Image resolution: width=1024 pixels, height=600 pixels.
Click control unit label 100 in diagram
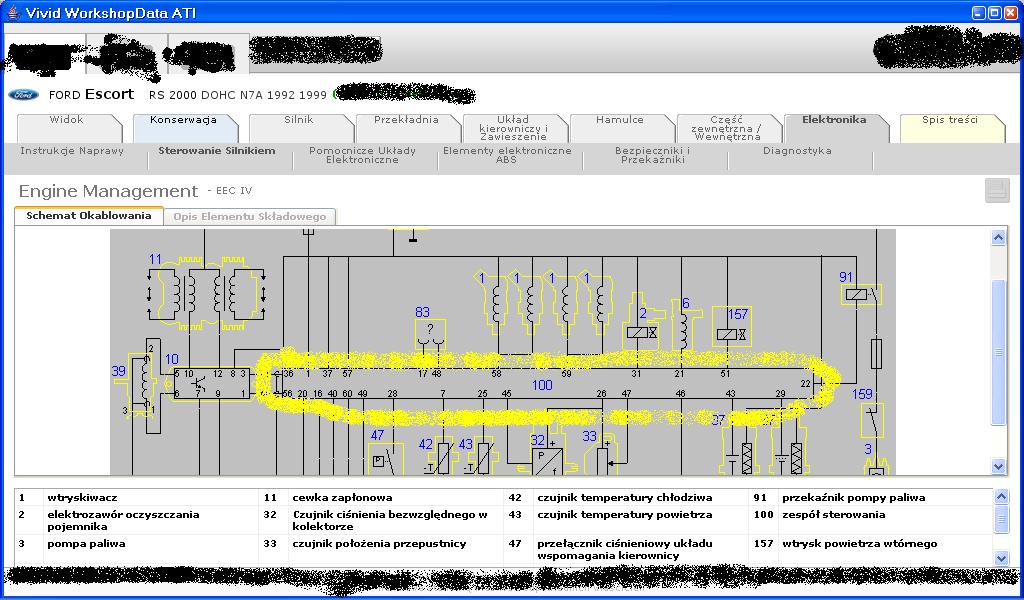point(541,385)
